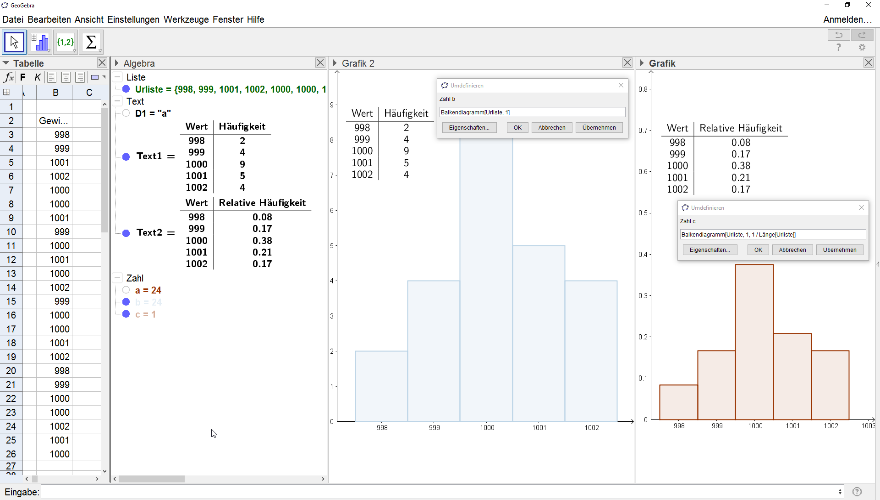Toggle visibility of number a = 24
Image resolution: width=880 pixels, height=500 pixels.
click(x=126, y=290)
